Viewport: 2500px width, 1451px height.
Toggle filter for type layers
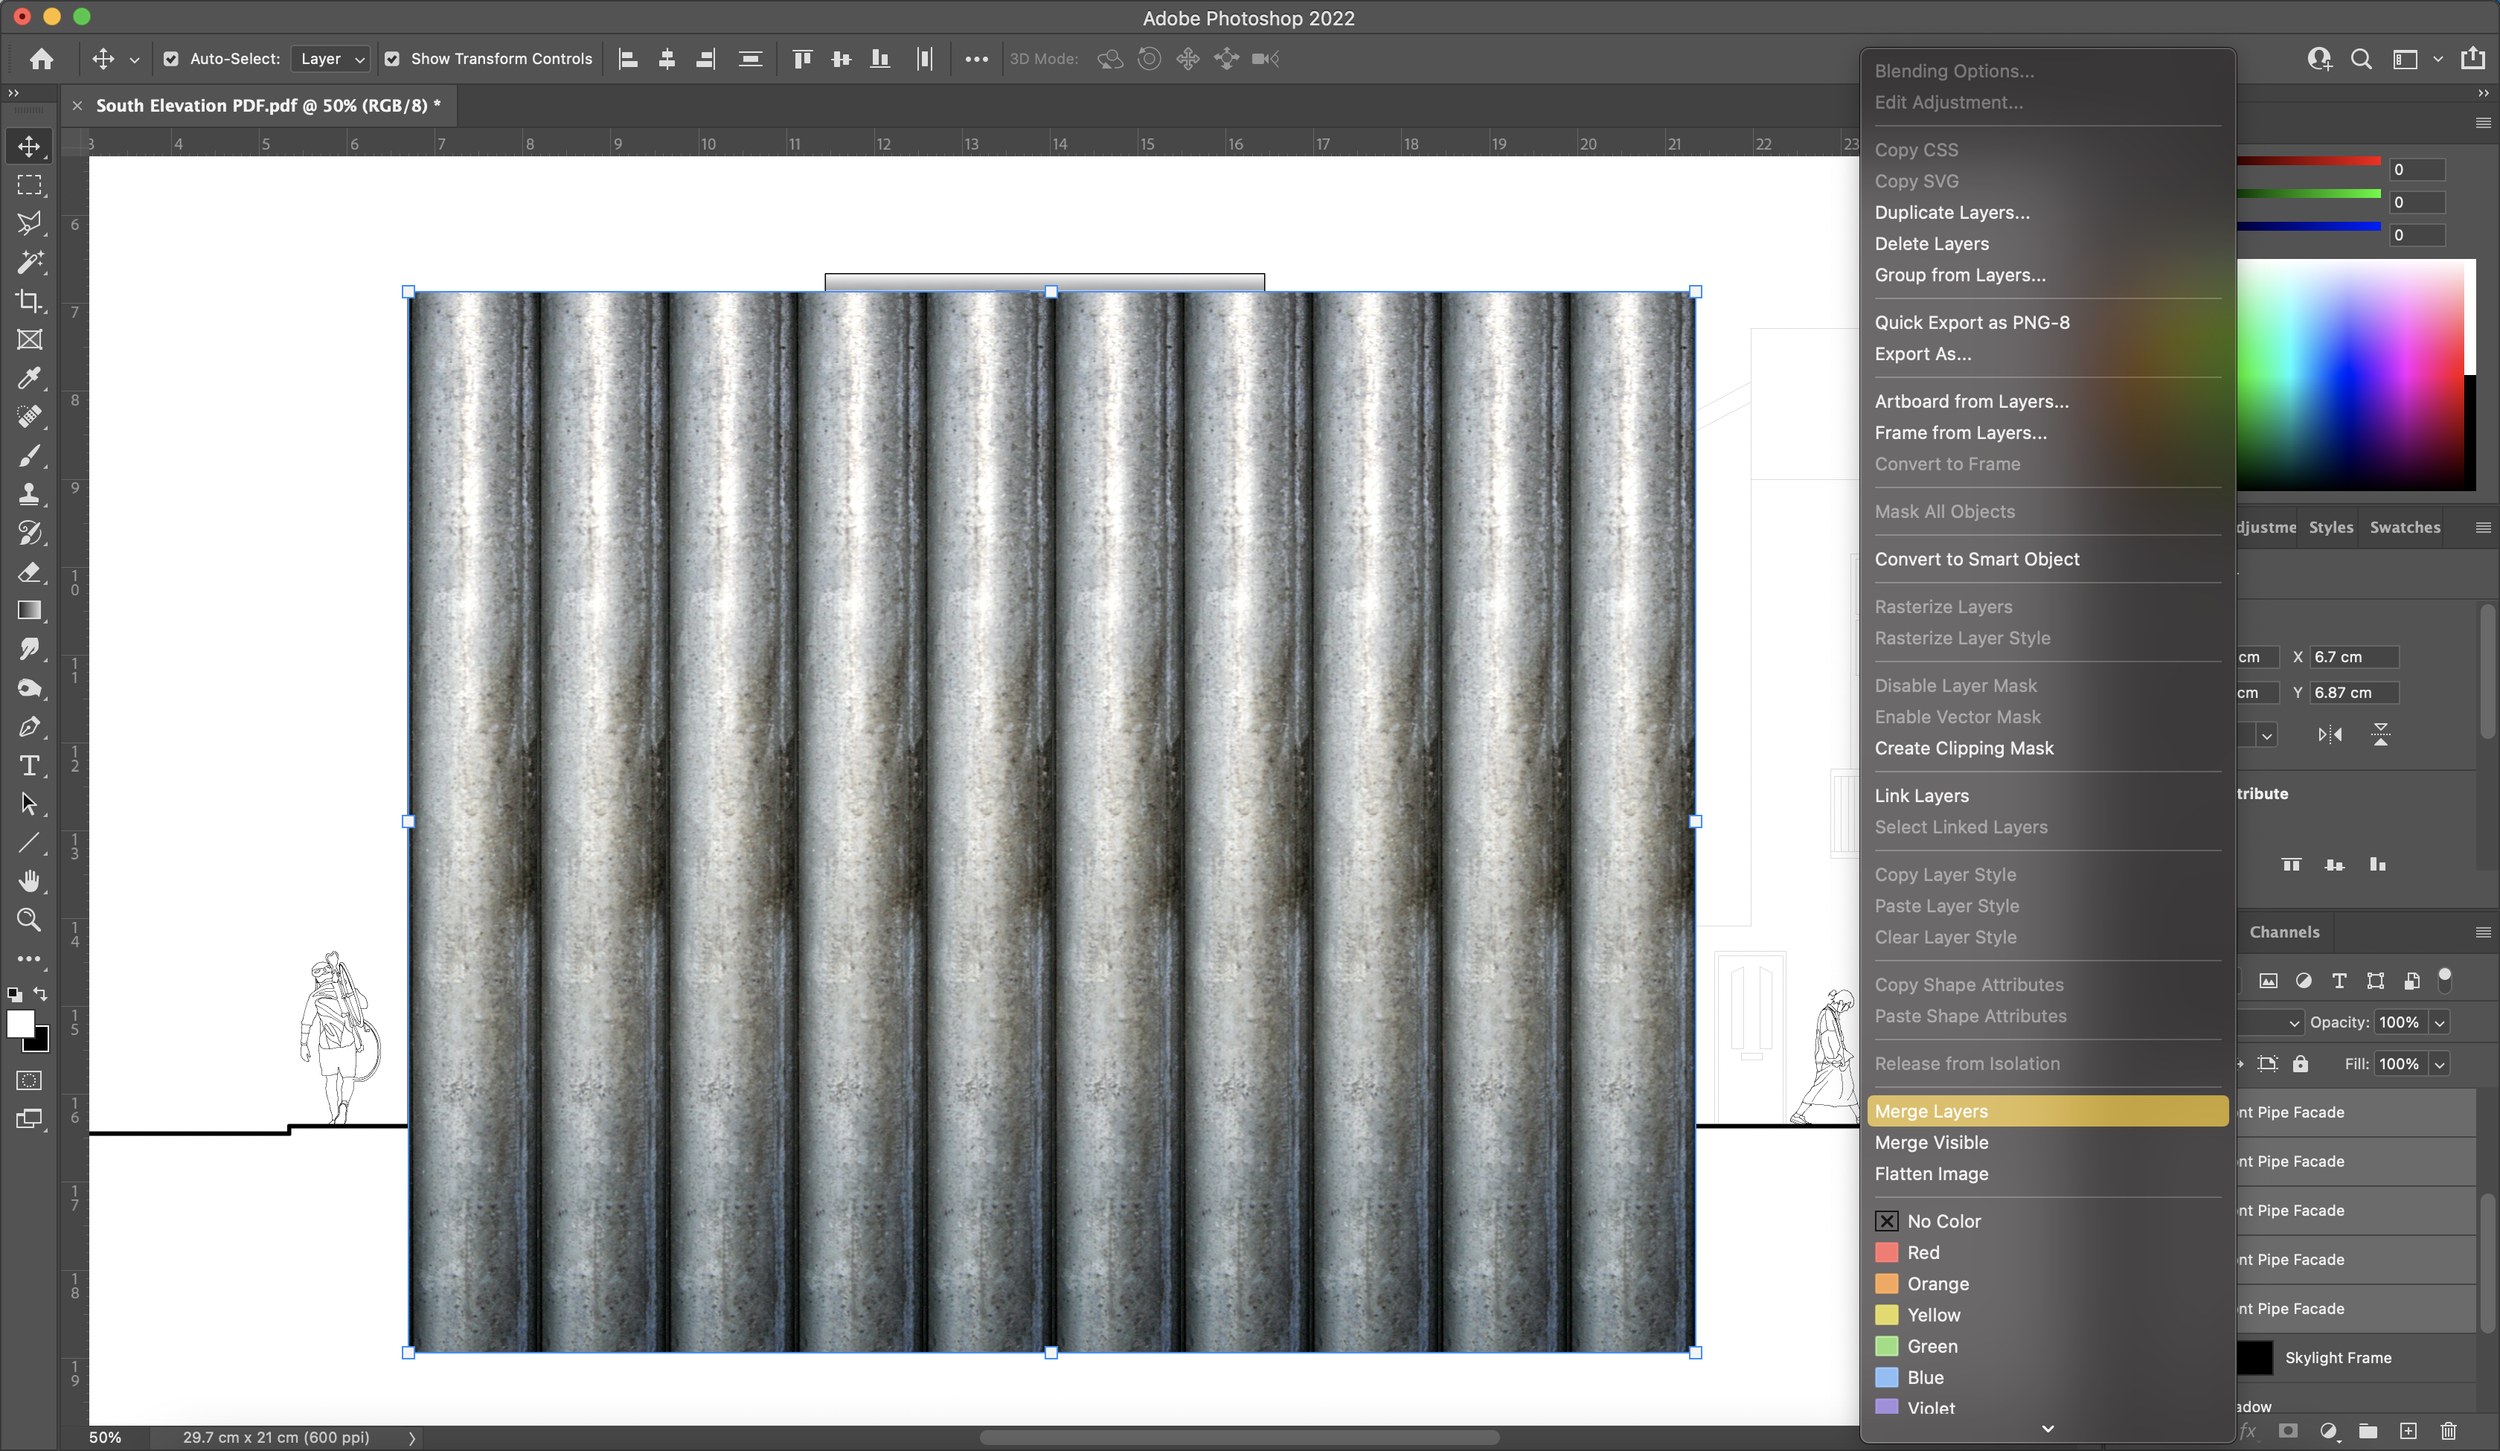coord(2339,981)
